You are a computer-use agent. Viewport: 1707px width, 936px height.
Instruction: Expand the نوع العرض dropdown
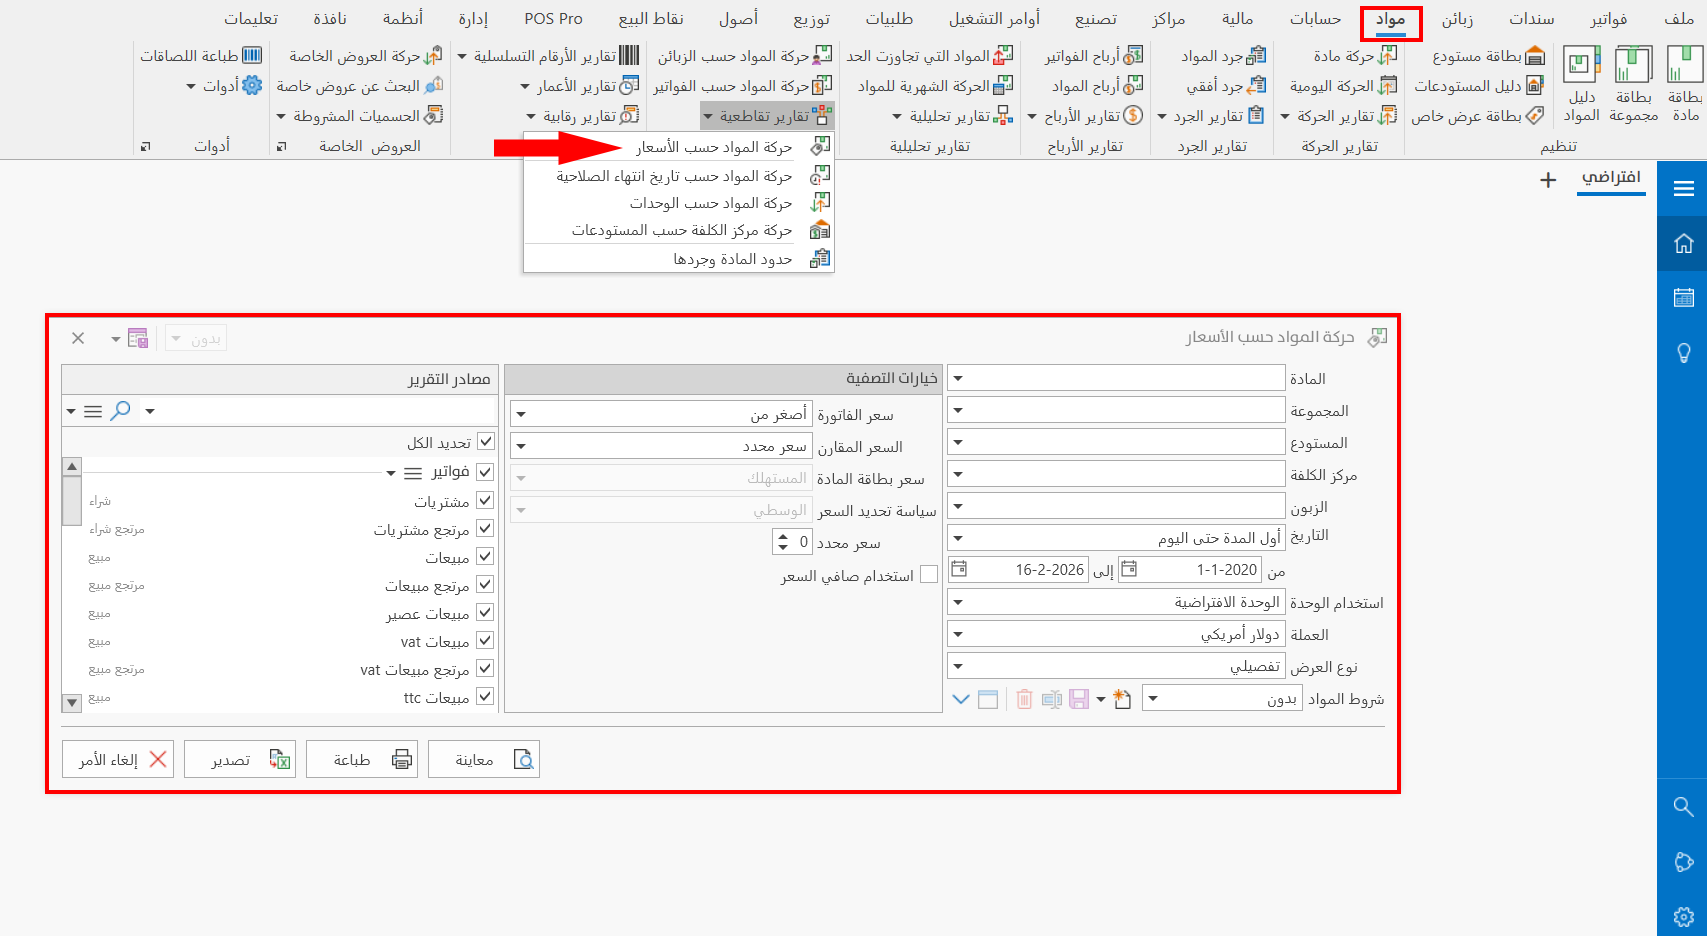coord(958,665)
